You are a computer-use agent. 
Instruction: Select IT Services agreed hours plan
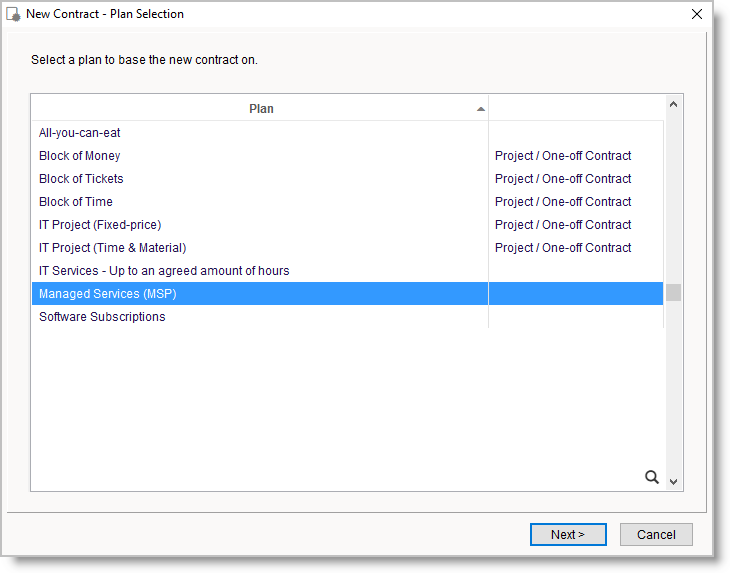click(x=164, y=271)
